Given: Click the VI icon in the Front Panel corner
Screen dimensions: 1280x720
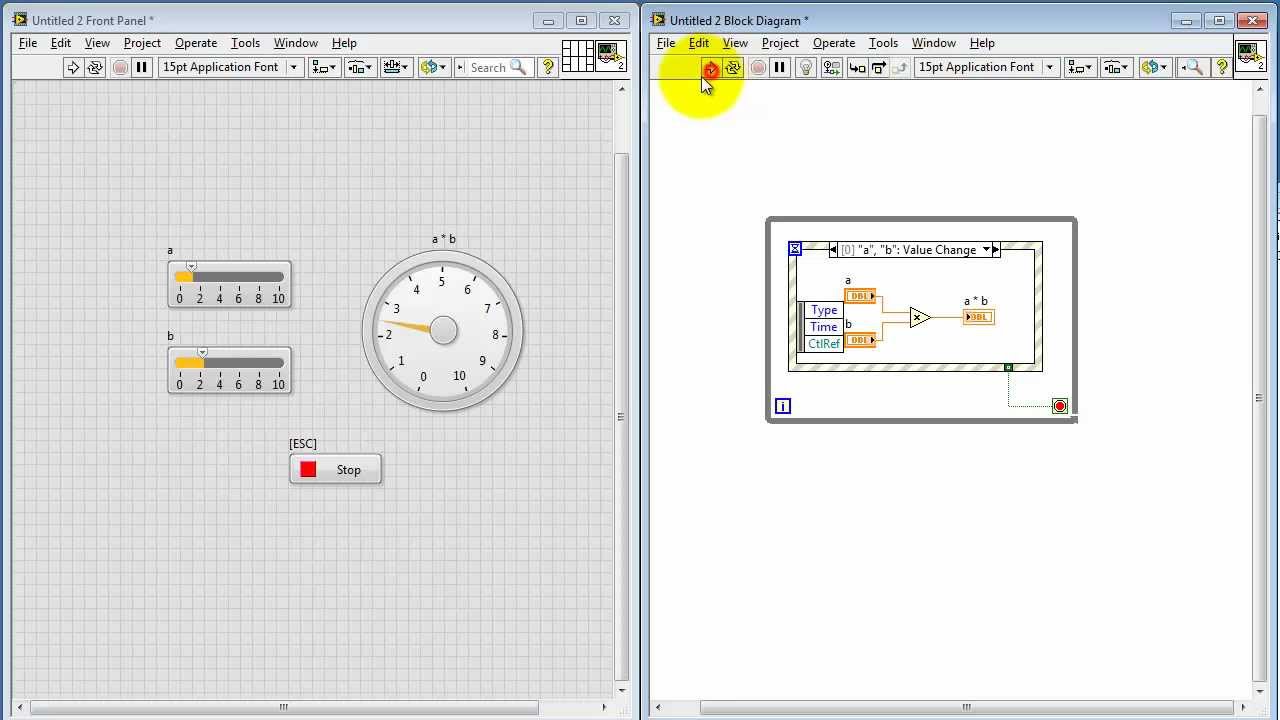Looking at the screenshot, I should pyautogui.click(x=611, y=56).
